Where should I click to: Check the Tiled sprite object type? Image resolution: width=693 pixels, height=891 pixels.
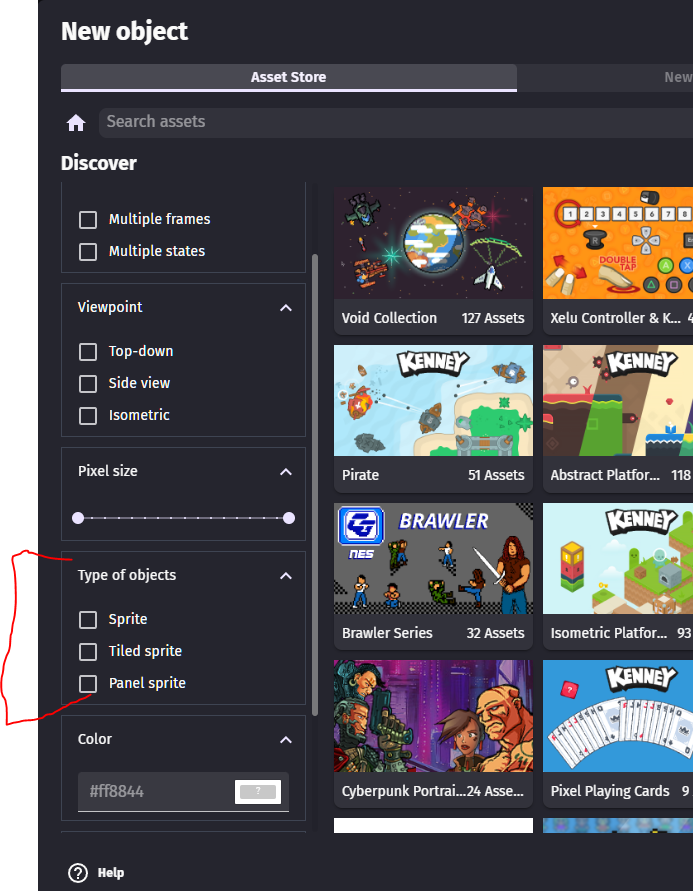click(x=88, y=651)
